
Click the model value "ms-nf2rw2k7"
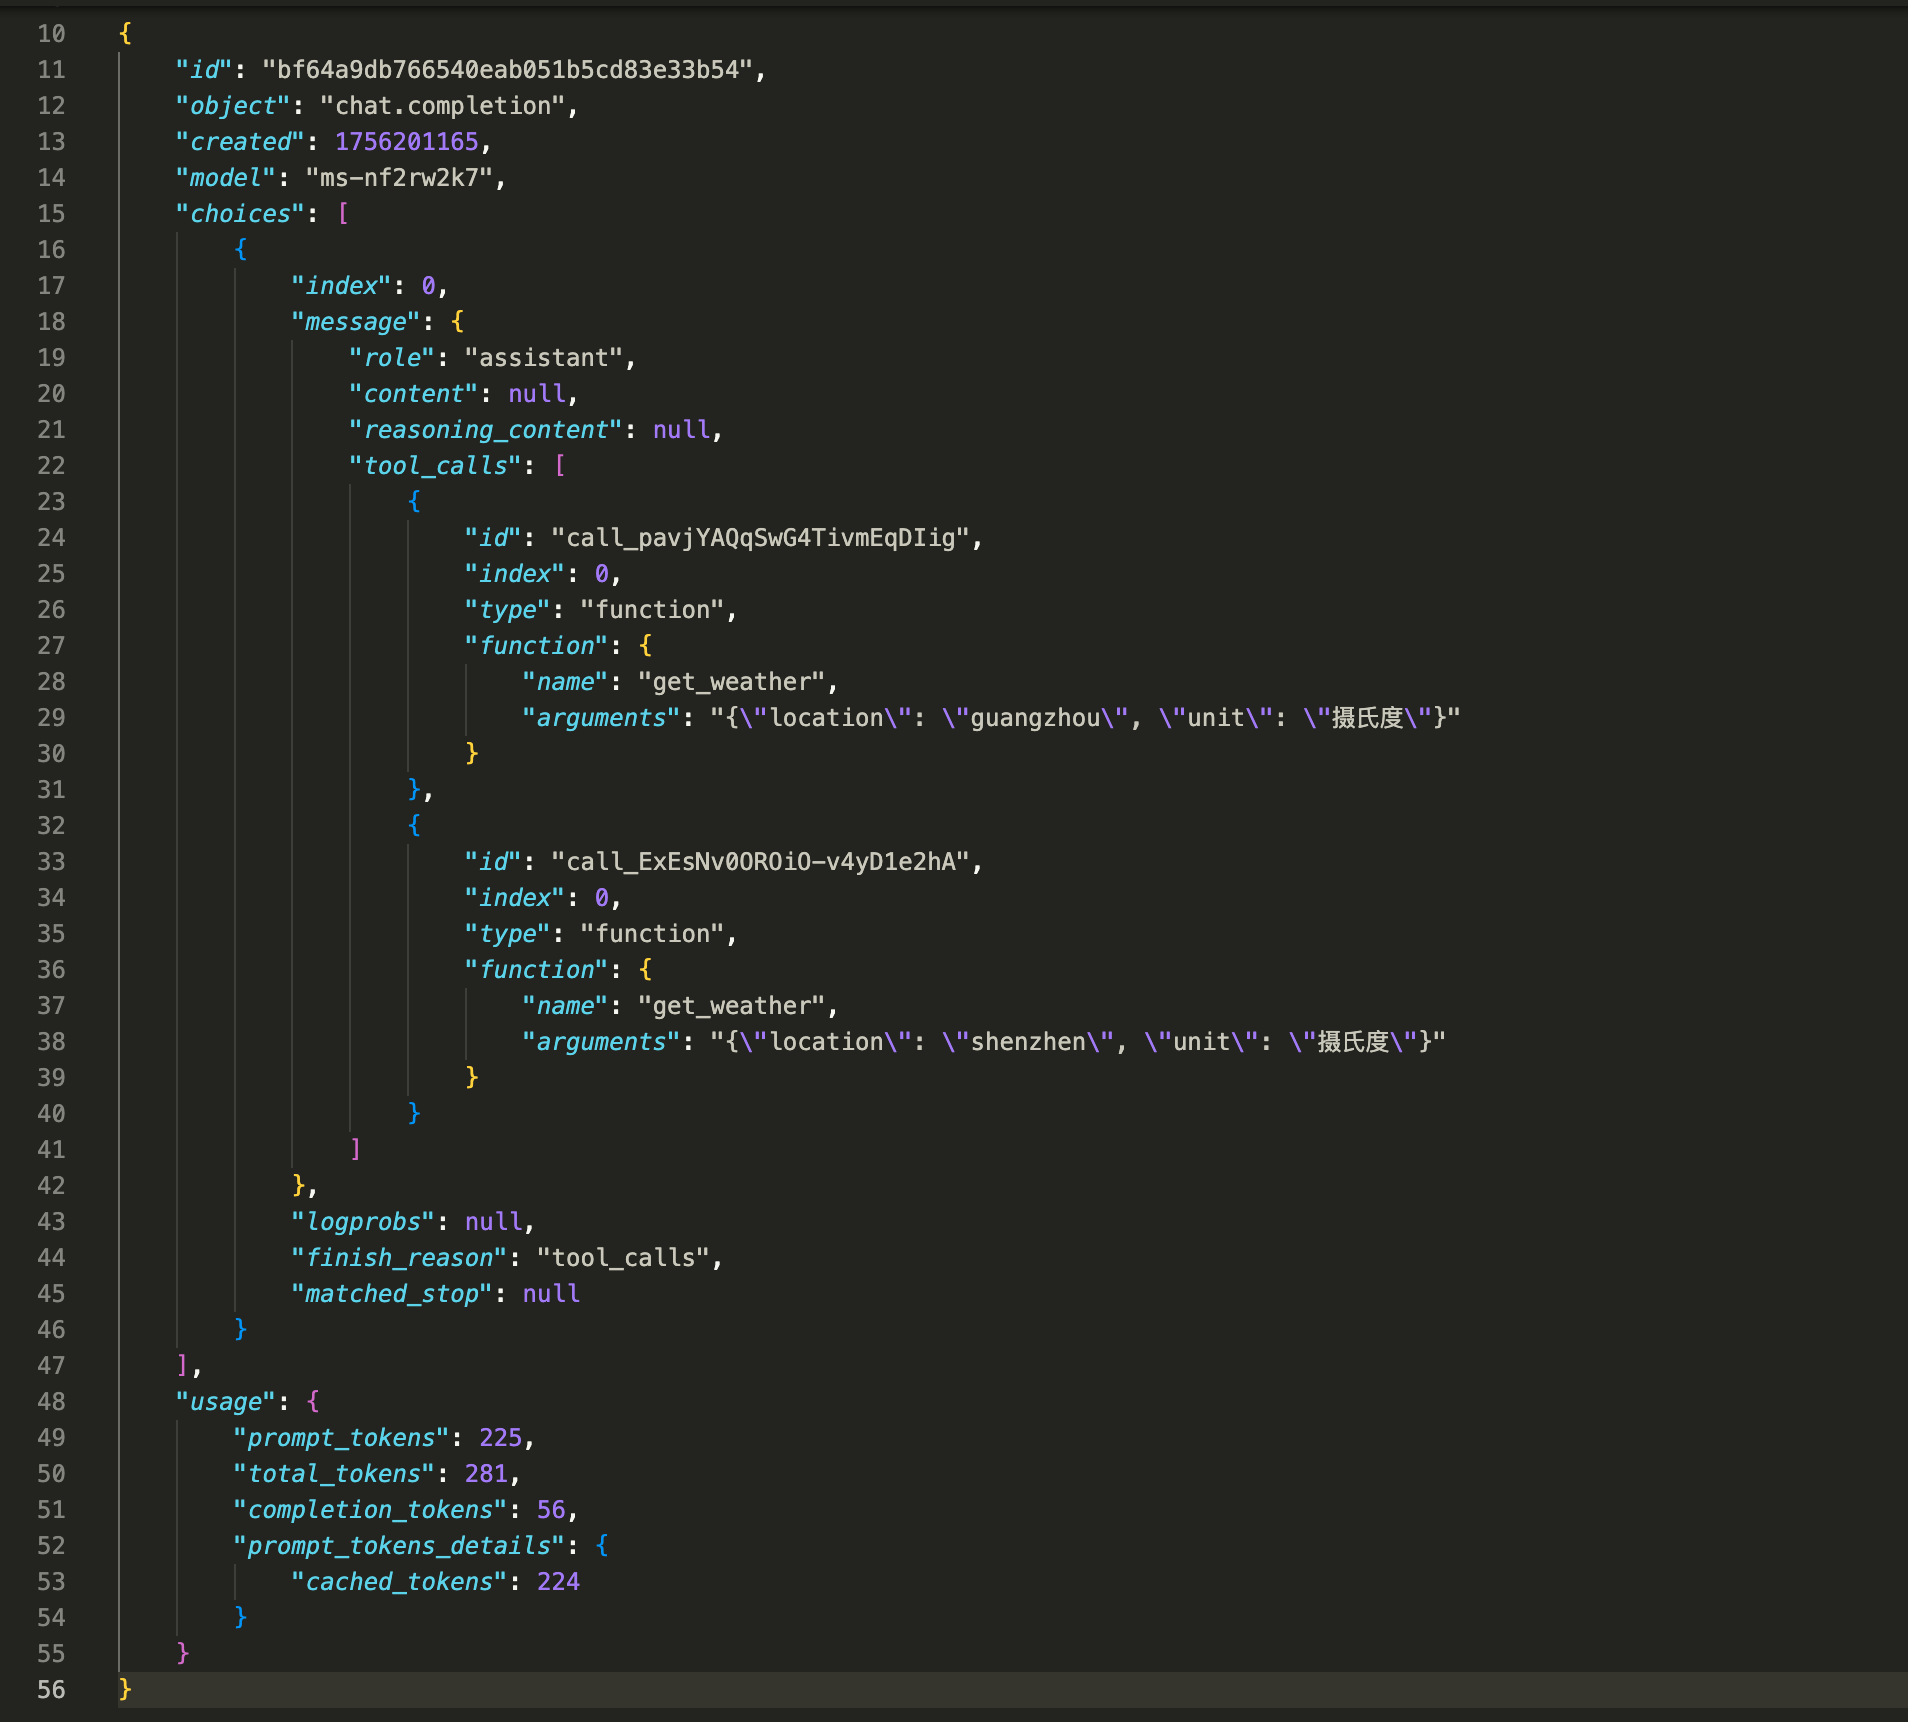coord(399,178)
